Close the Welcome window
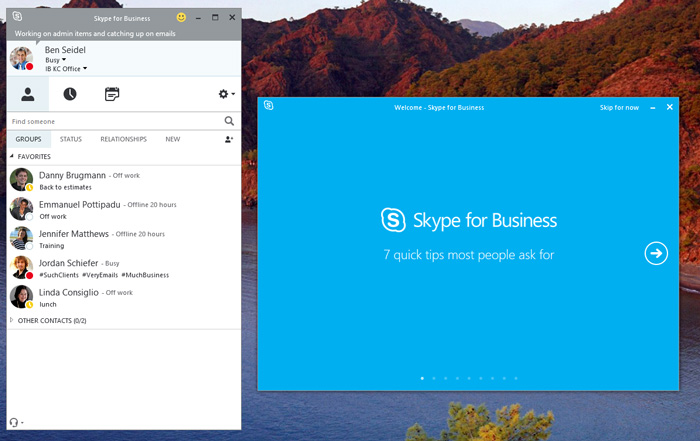The image size is (700, 441). tap(670, 107)
